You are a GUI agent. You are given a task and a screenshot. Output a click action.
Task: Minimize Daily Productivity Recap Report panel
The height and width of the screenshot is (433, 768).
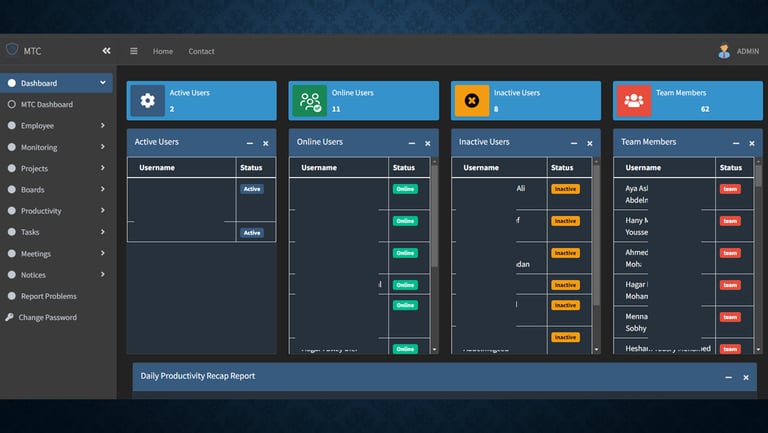(729, 377)
